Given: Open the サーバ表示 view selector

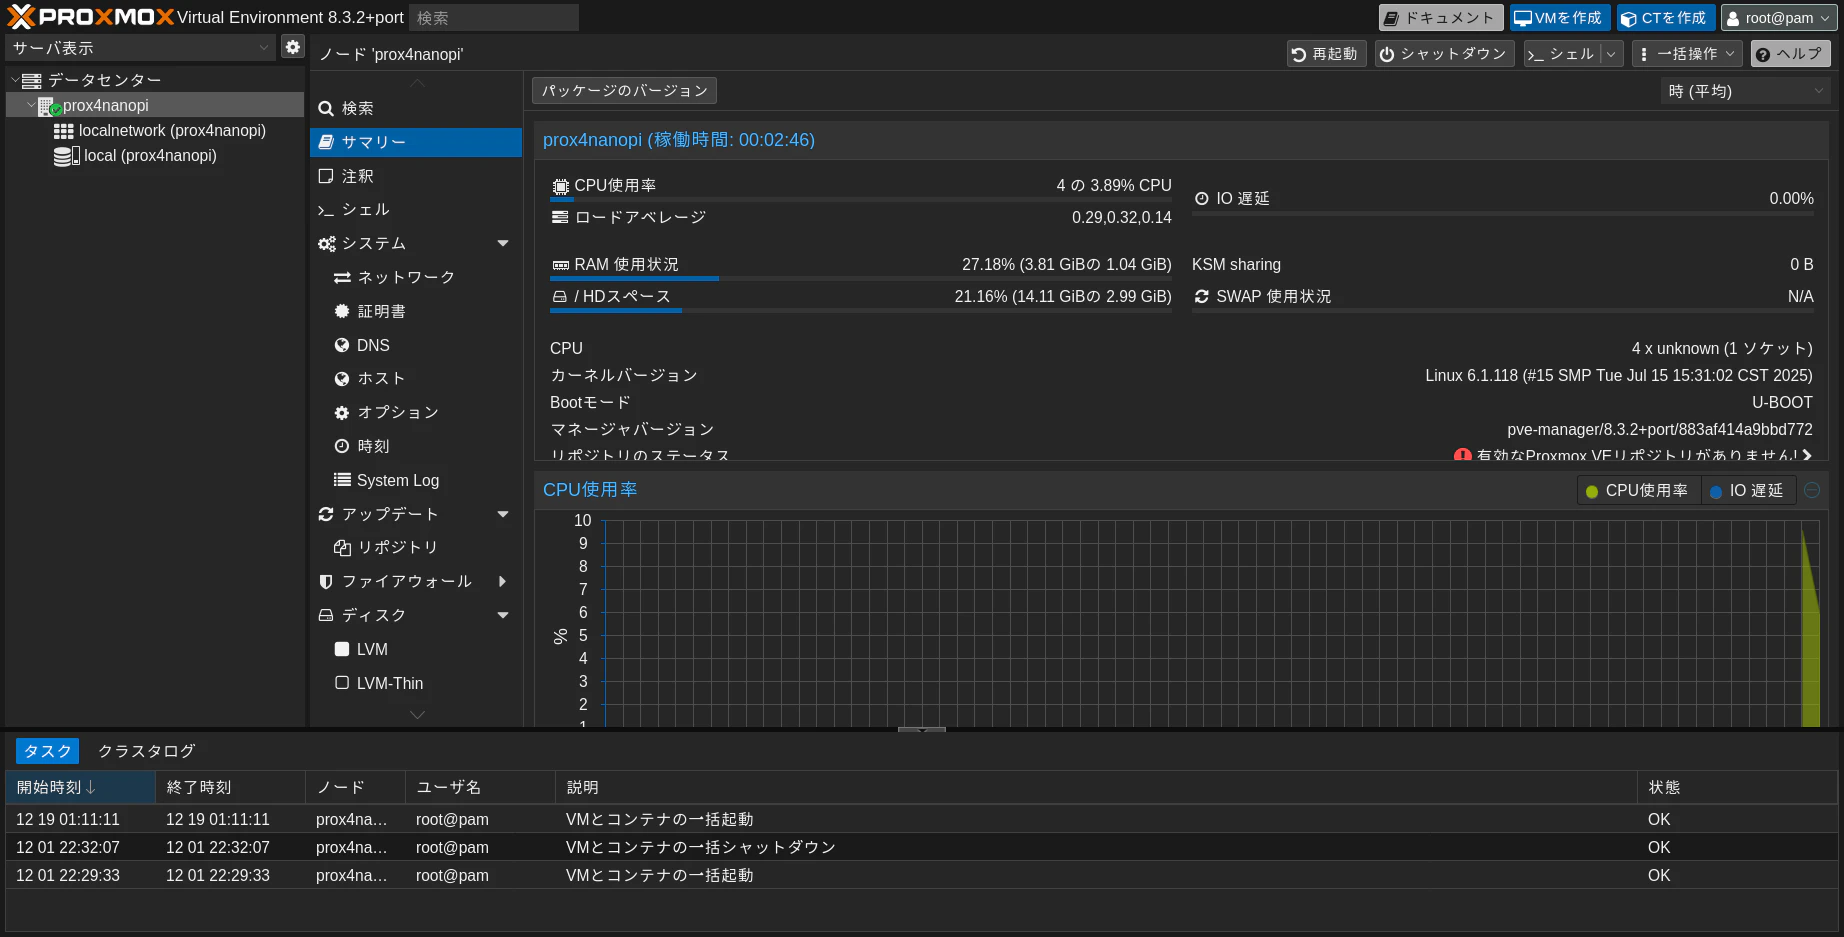Looking at the screenshot, I should (x=139, y=48).
